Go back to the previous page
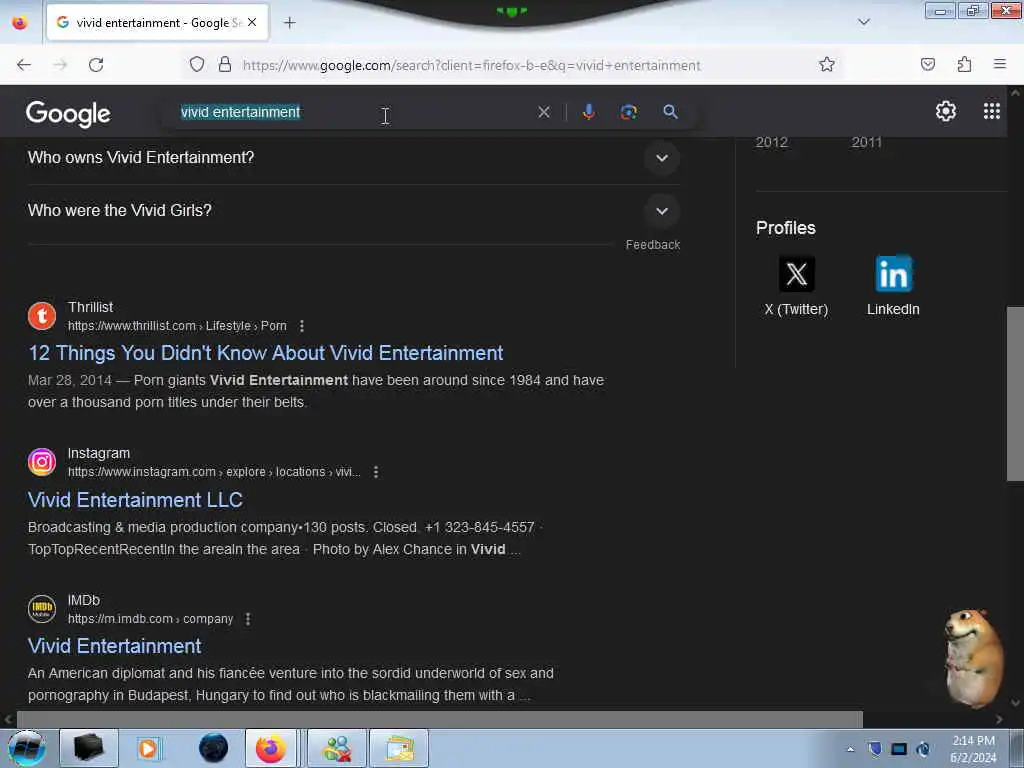Image resolution: width=1024 pixels, height=768 pixels. (24, 65)
